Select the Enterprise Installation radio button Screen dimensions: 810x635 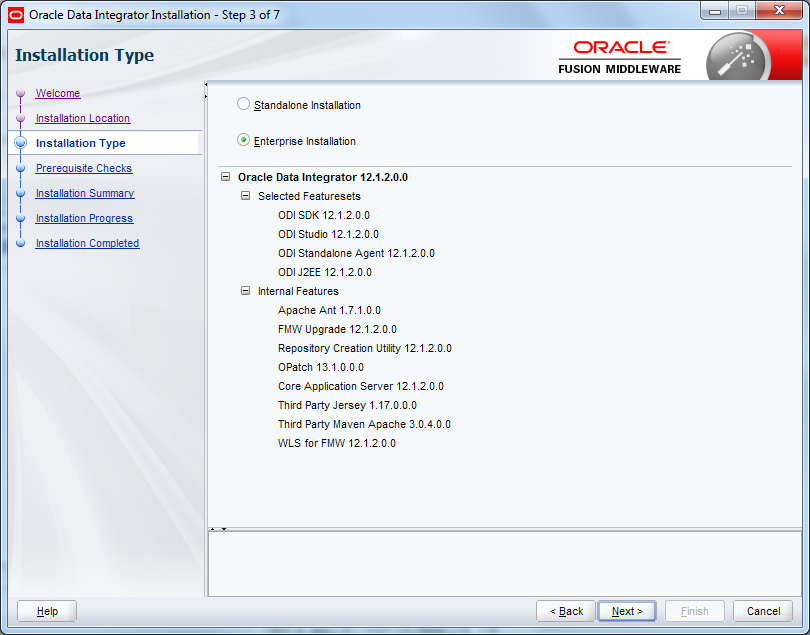click(243, 140)
